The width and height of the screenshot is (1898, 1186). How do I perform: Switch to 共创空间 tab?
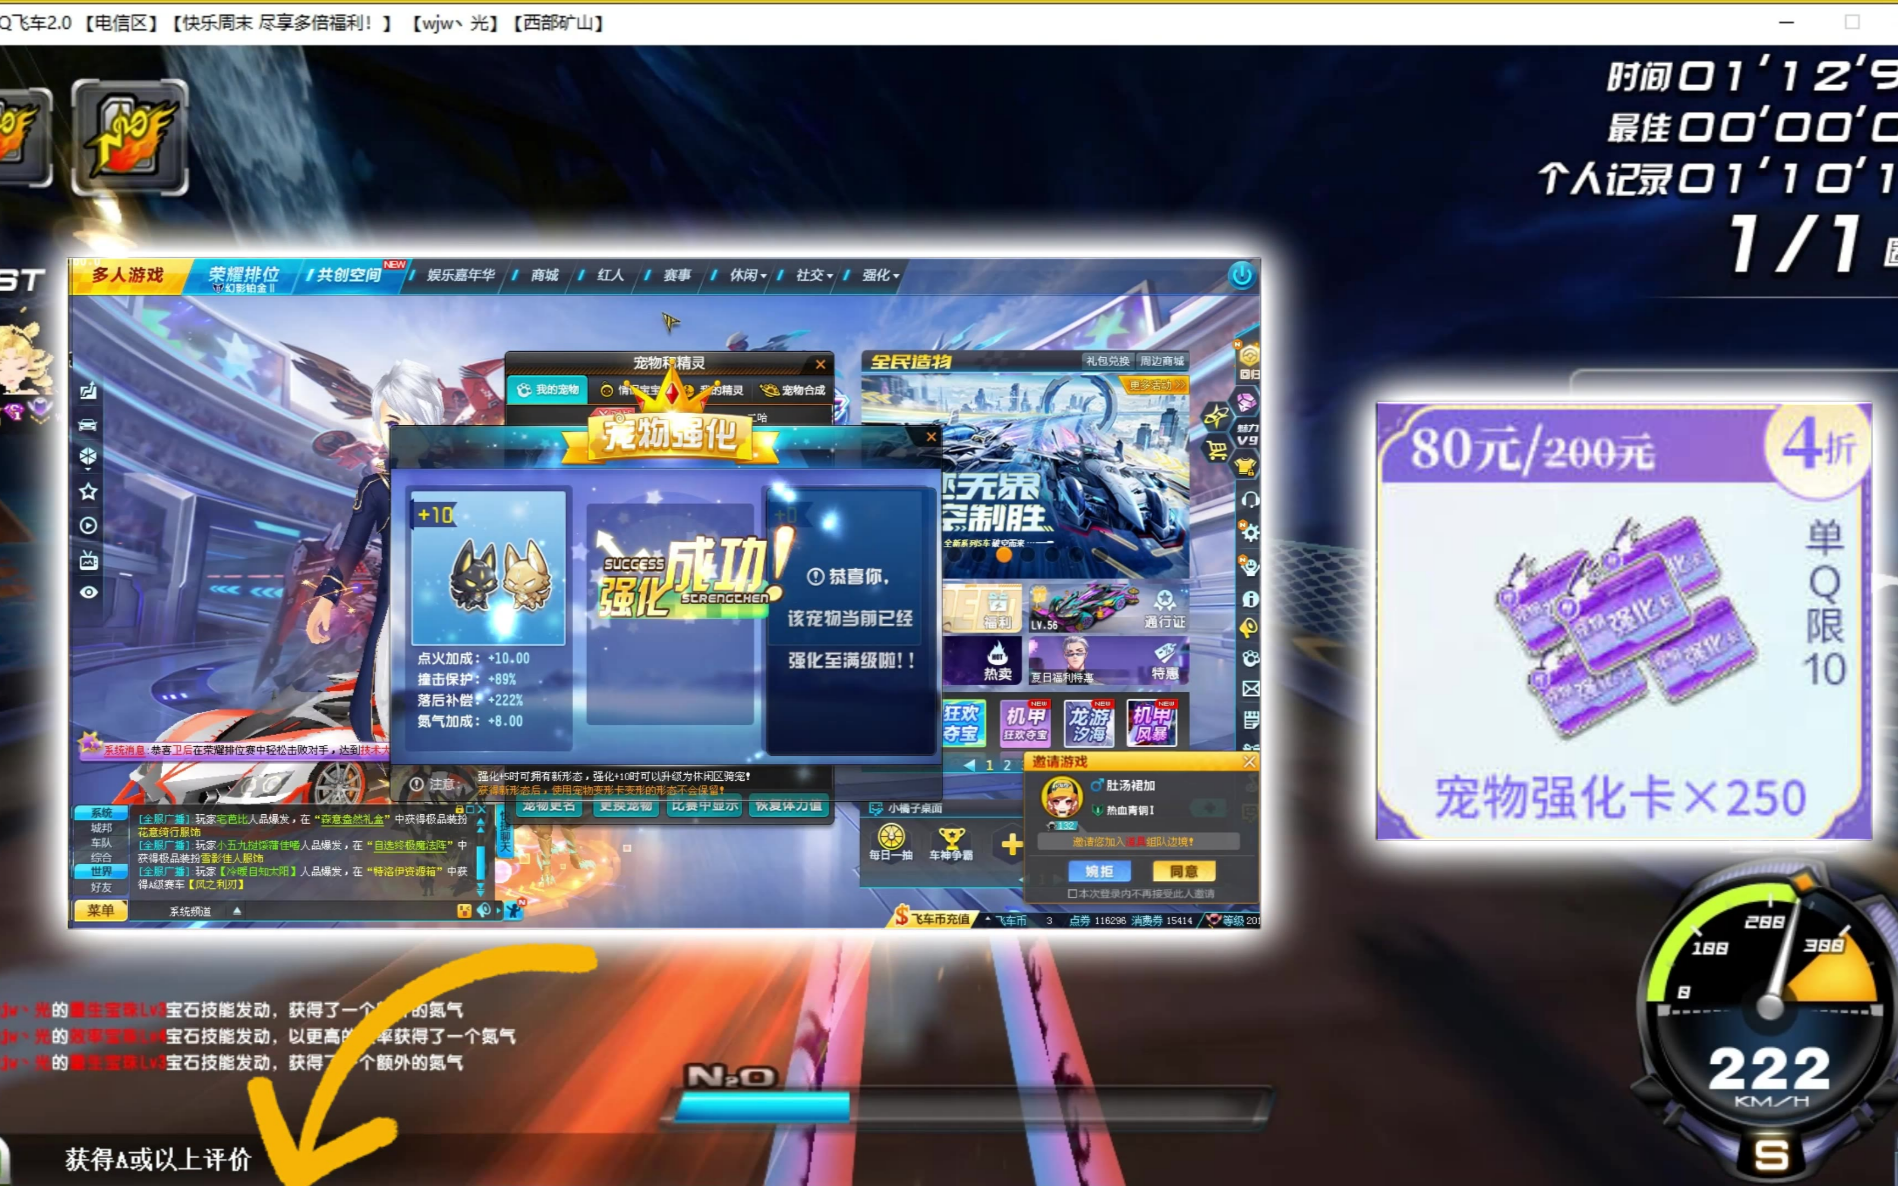(350, 275)
